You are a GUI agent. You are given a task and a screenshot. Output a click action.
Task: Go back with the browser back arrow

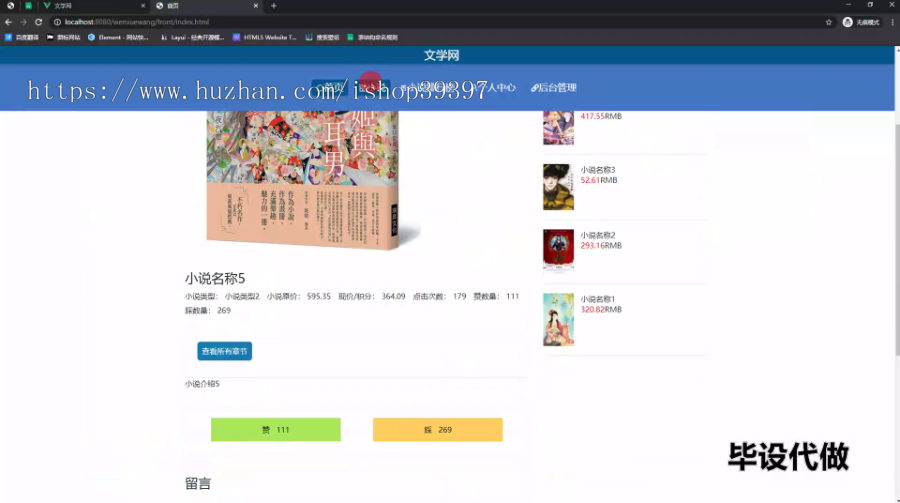click(8, 22)
